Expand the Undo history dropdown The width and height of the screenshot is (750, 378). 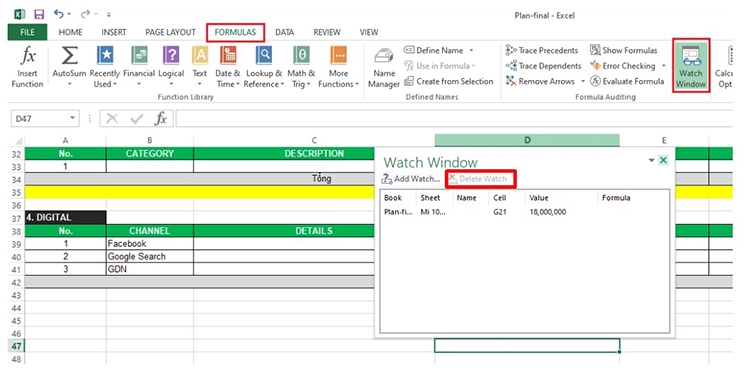pos(69,14)
